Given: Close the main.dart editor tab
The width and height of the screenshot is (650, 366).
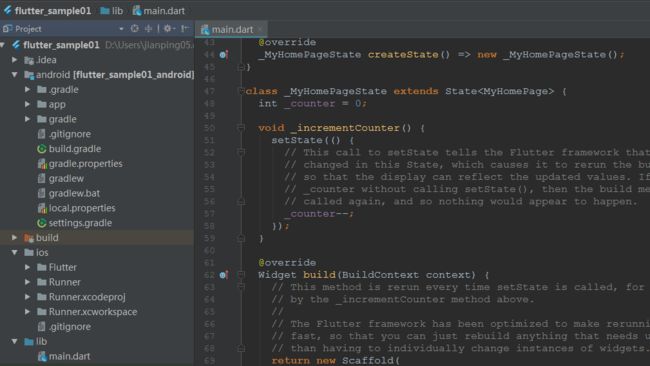Looking at the screenshot, I should coord(260,29).
